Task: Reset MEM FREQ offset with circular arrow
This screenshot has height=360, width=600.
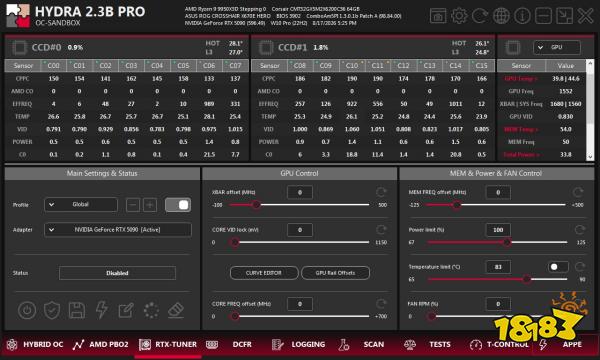Action: point(578,192)
